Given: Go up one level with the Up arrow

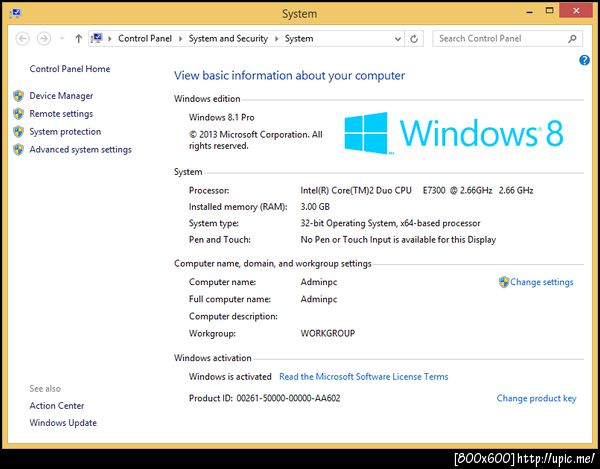Looking at the screenshot, I should (78, 39).
